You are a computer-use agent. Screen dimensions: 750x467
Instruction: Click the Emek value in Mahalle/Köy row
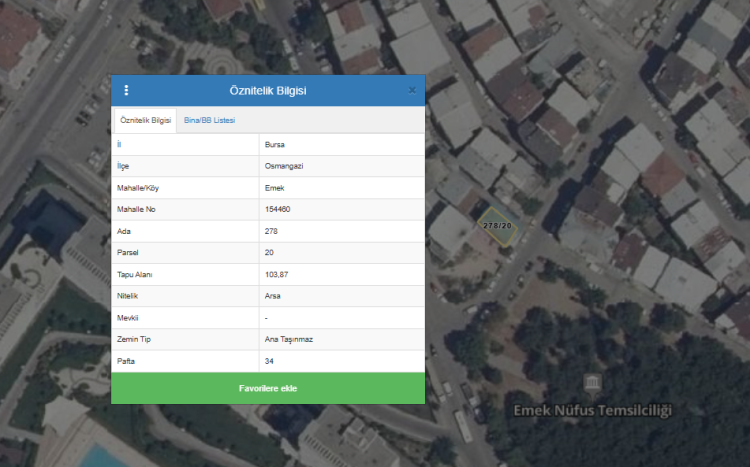[x=275, y=188]
